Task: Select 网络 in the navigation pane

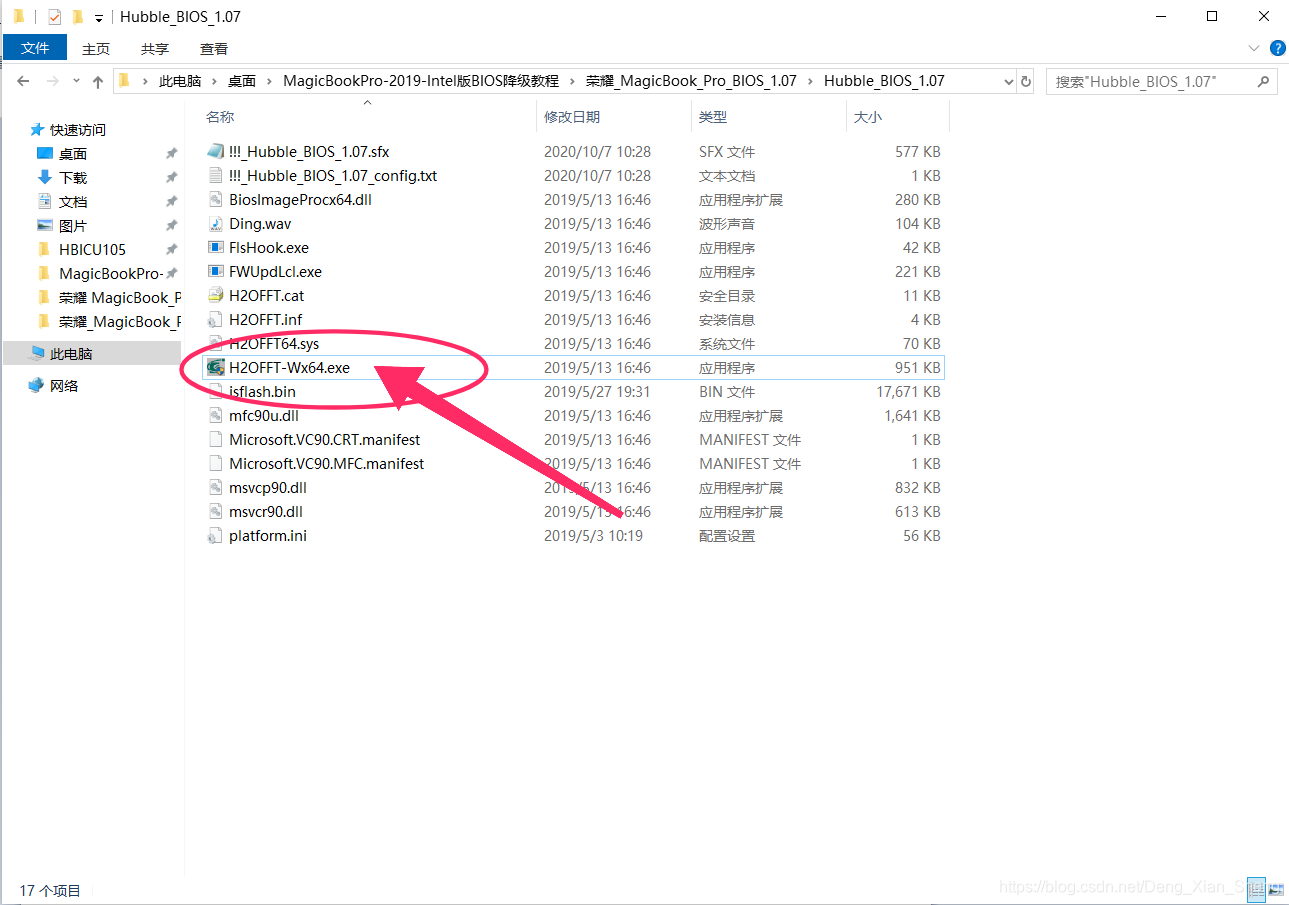Action: 64,386
